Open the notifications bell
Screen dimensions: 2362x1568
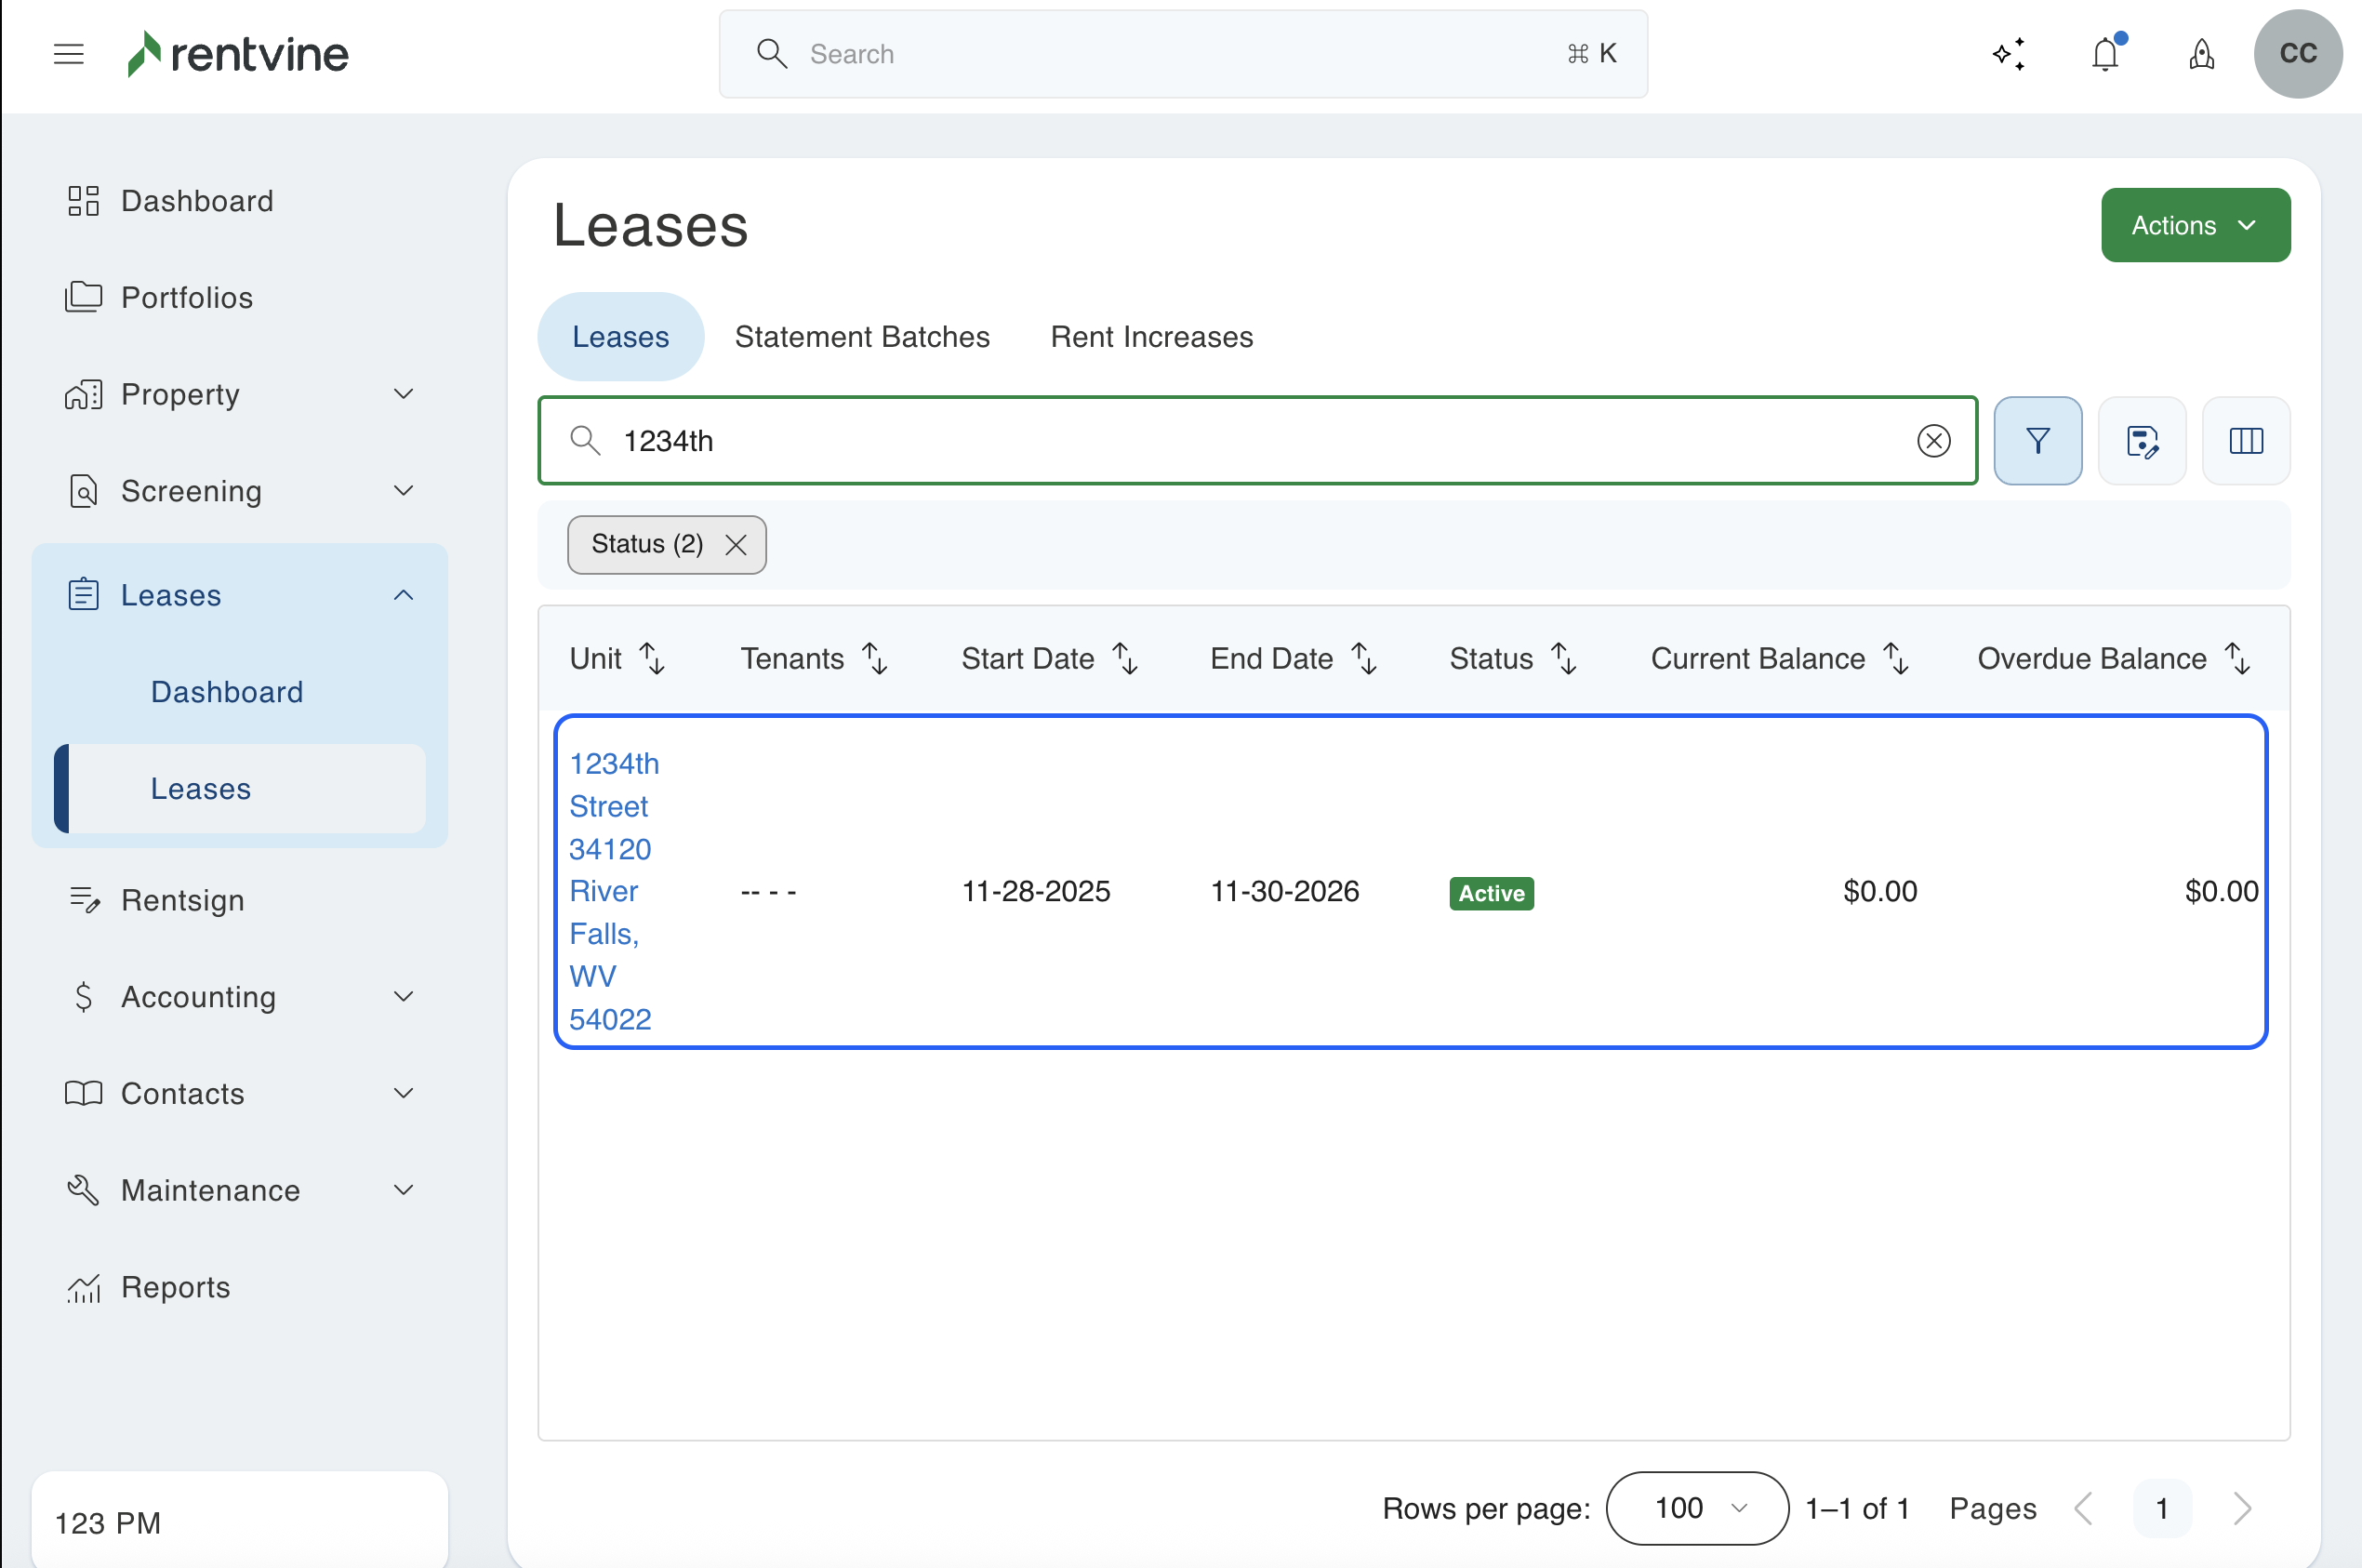pyautogui.click(x=2105, y=54)
